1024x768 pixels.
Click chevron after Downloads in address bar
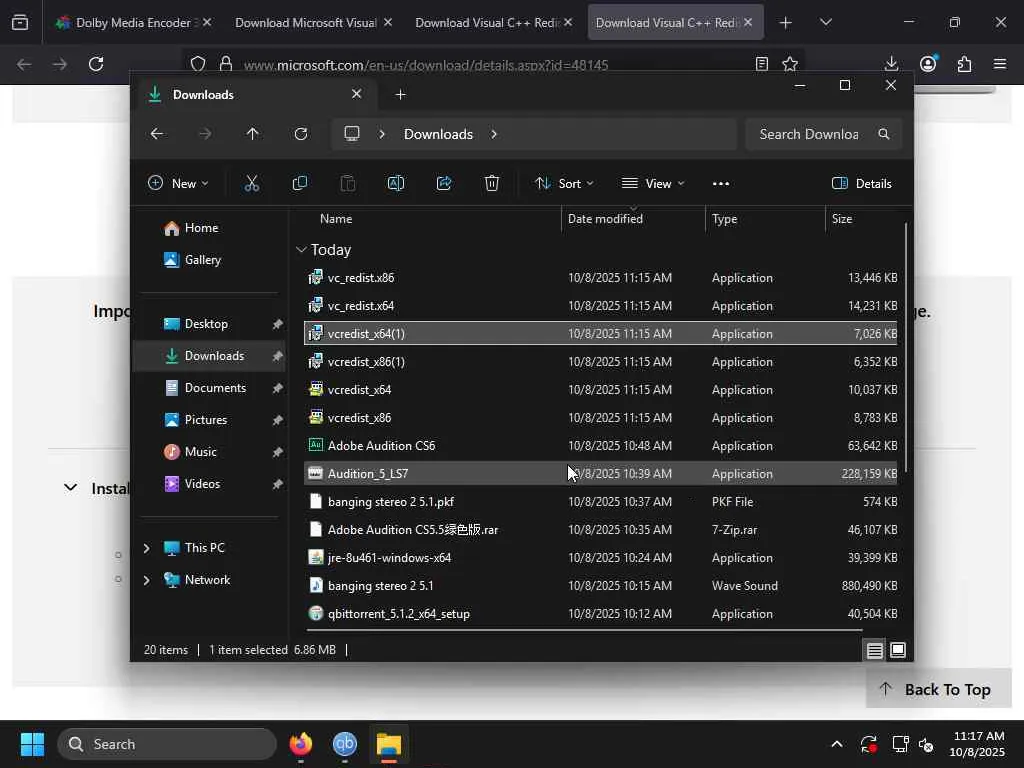(494, 134)
